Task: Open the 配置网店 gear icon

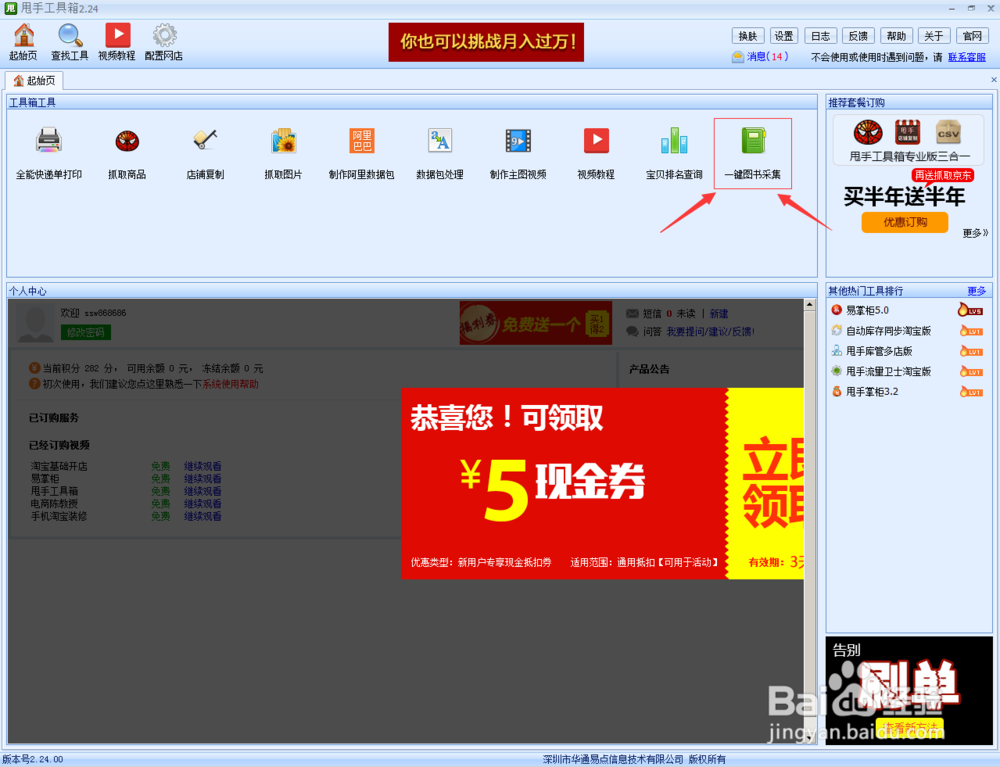Action: coord(164,41)
